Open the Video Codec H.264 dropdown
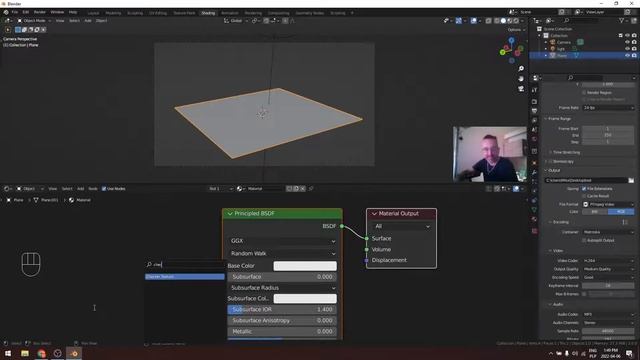640x360 pixels. pyautogui.click(x=608, y=260)
